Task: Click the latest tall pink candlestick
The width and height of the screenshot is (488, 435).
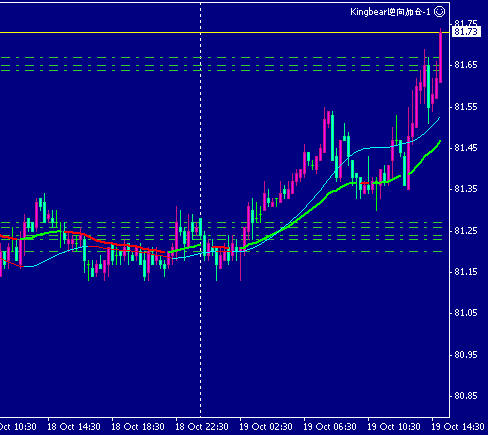Action: [441, 56]
